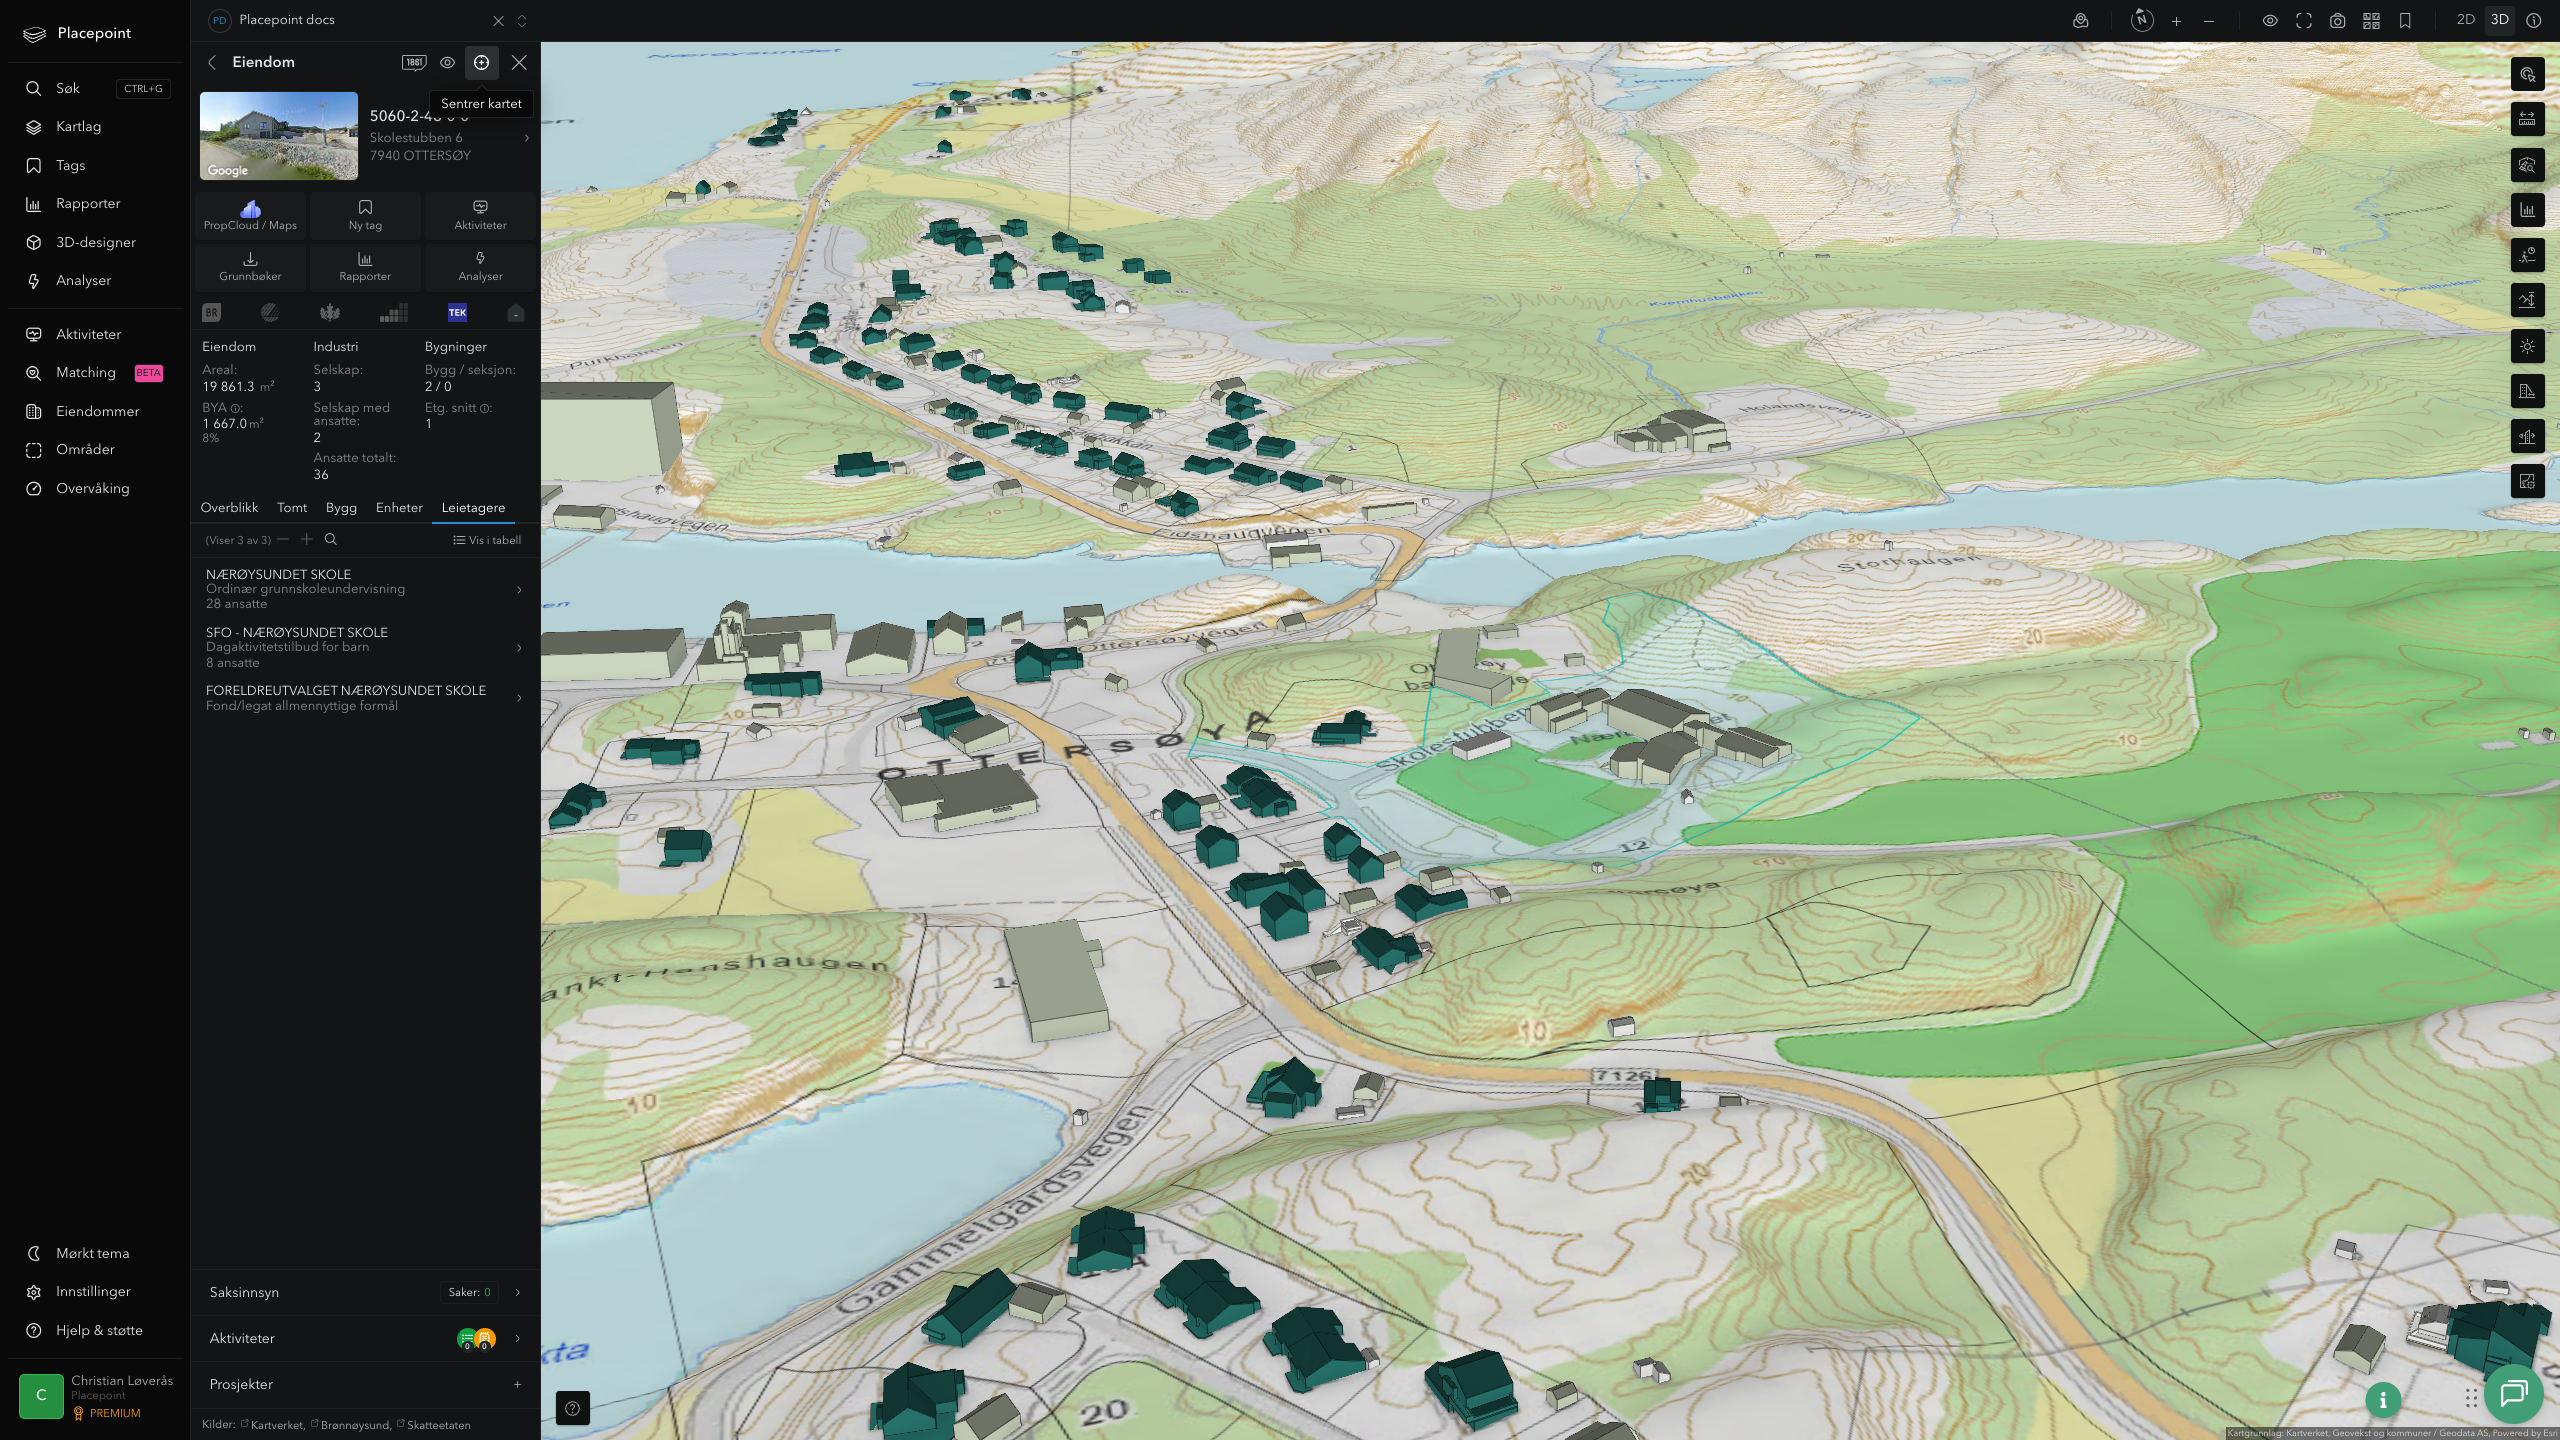Download Grunnbøker for the property
Screen dimensions: 2560x1440
point(250,266)
